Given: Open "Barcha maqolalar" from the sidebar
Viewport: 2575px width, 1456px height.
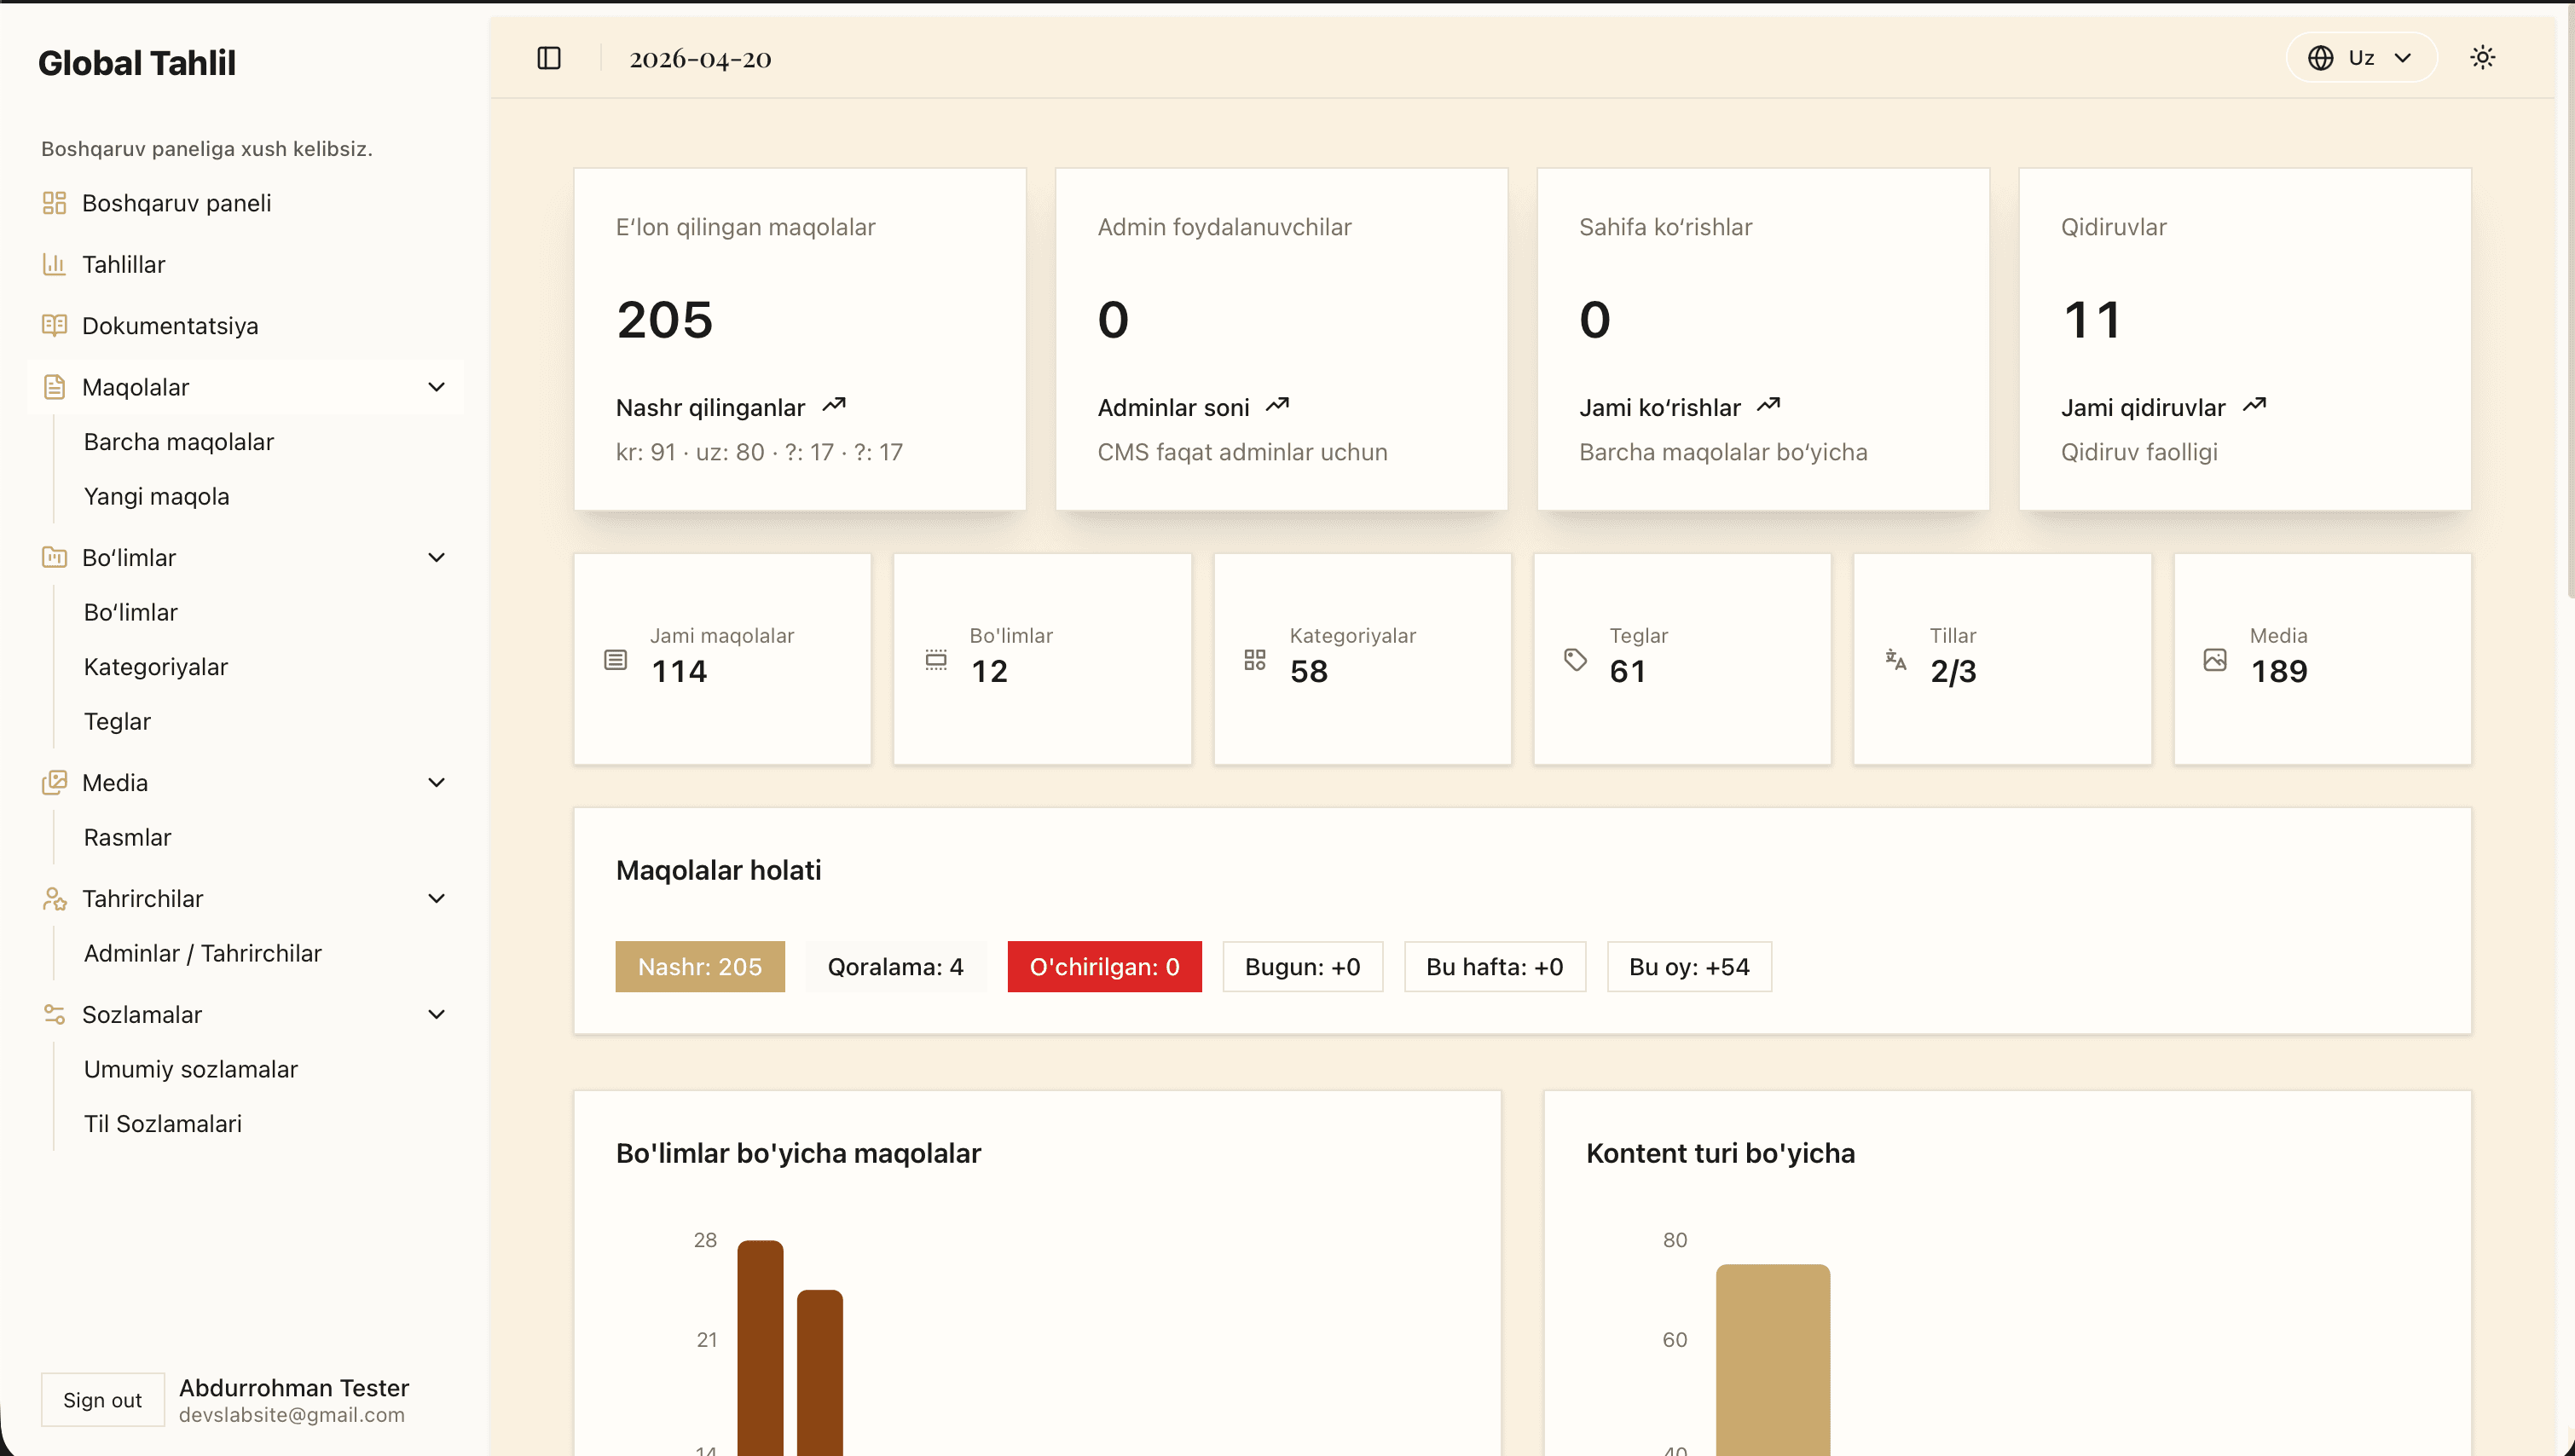Looking at the screenshot, I should 178,441.
